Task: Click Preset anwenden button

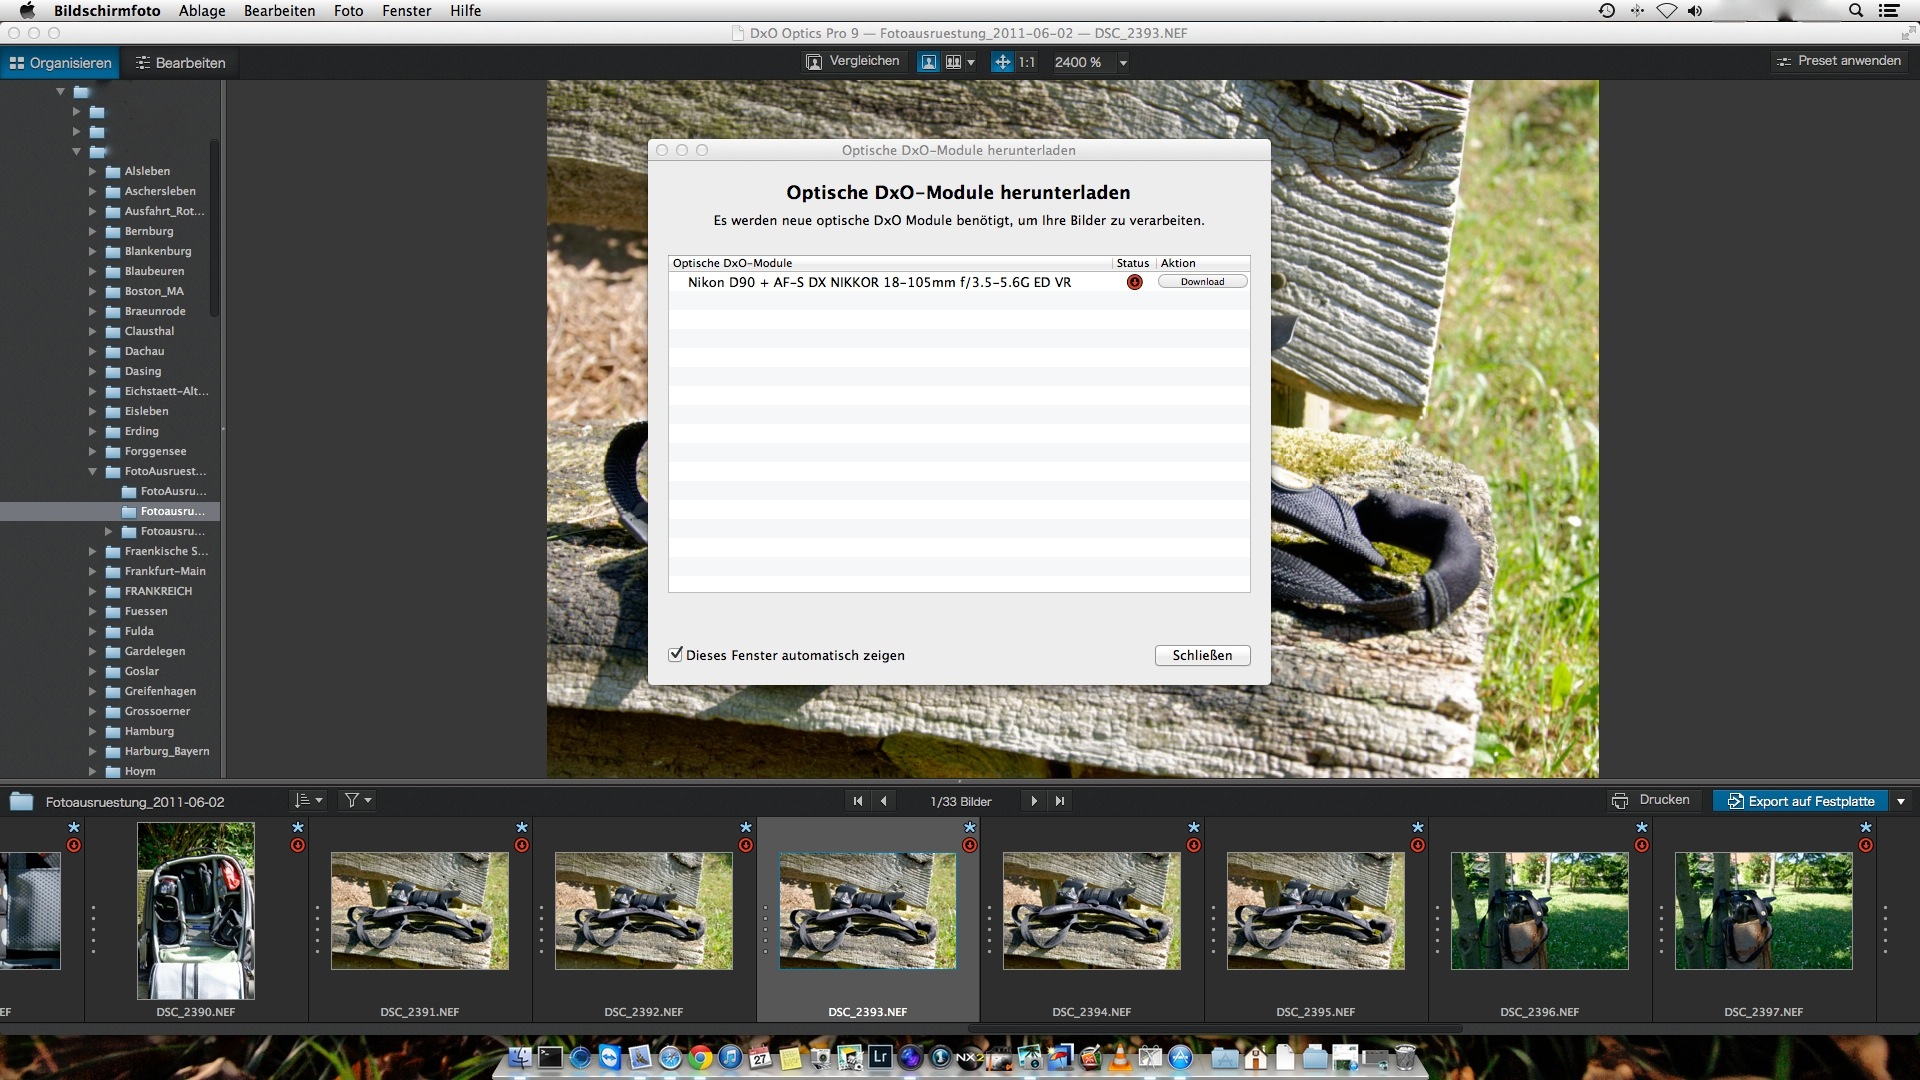Action: (1839, 61)
